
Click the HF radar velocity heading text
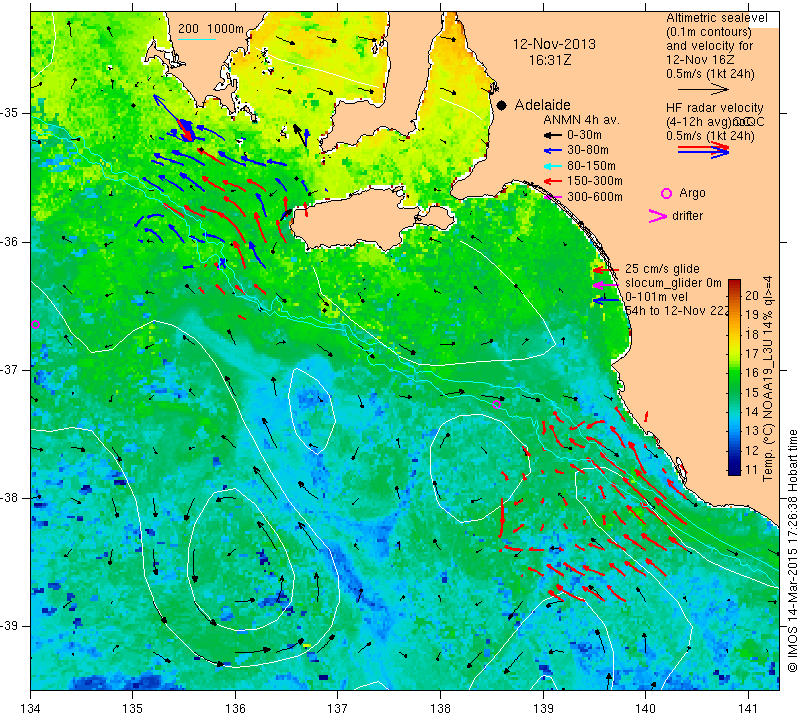(714, 108)
